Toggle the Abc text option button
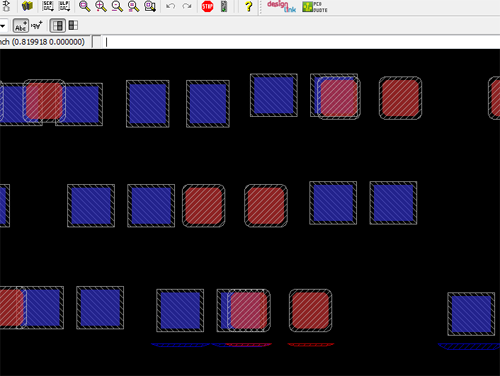Screen dimensions: 500x376 [21, 26]
